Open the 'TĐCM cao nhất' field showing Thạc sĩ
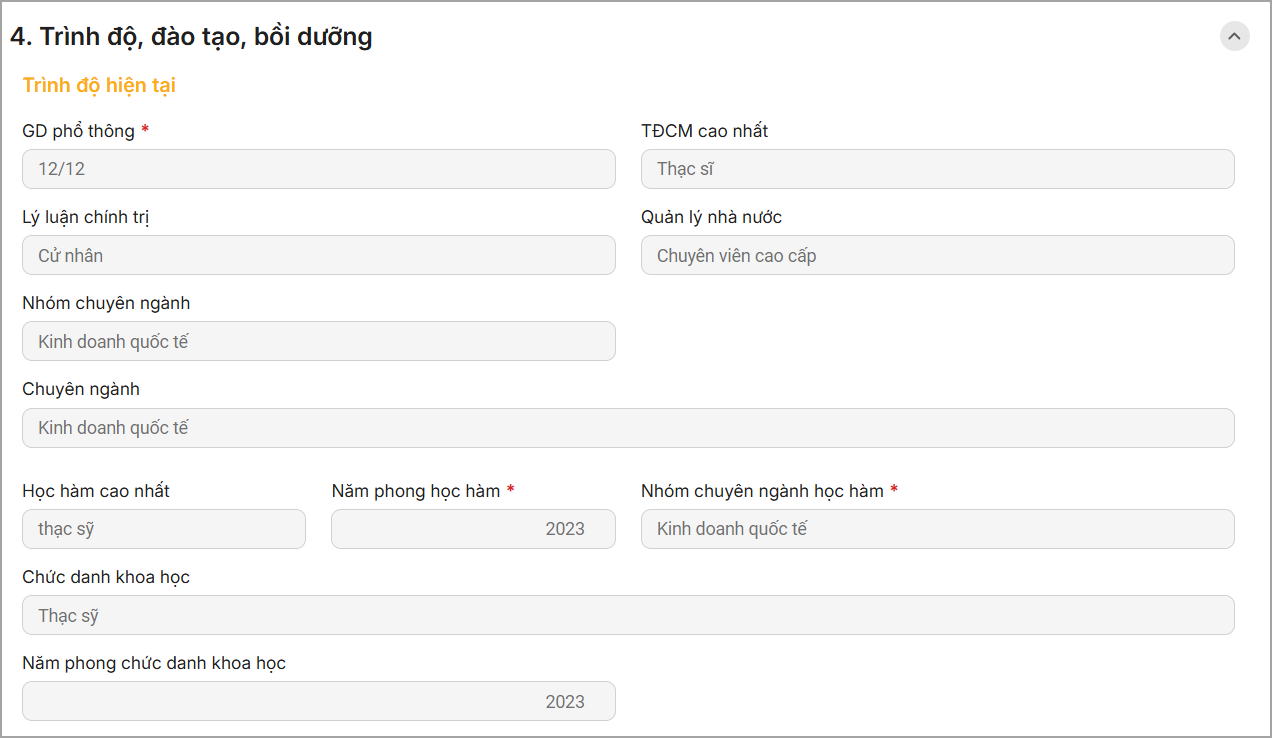 (x=937, y=169)
